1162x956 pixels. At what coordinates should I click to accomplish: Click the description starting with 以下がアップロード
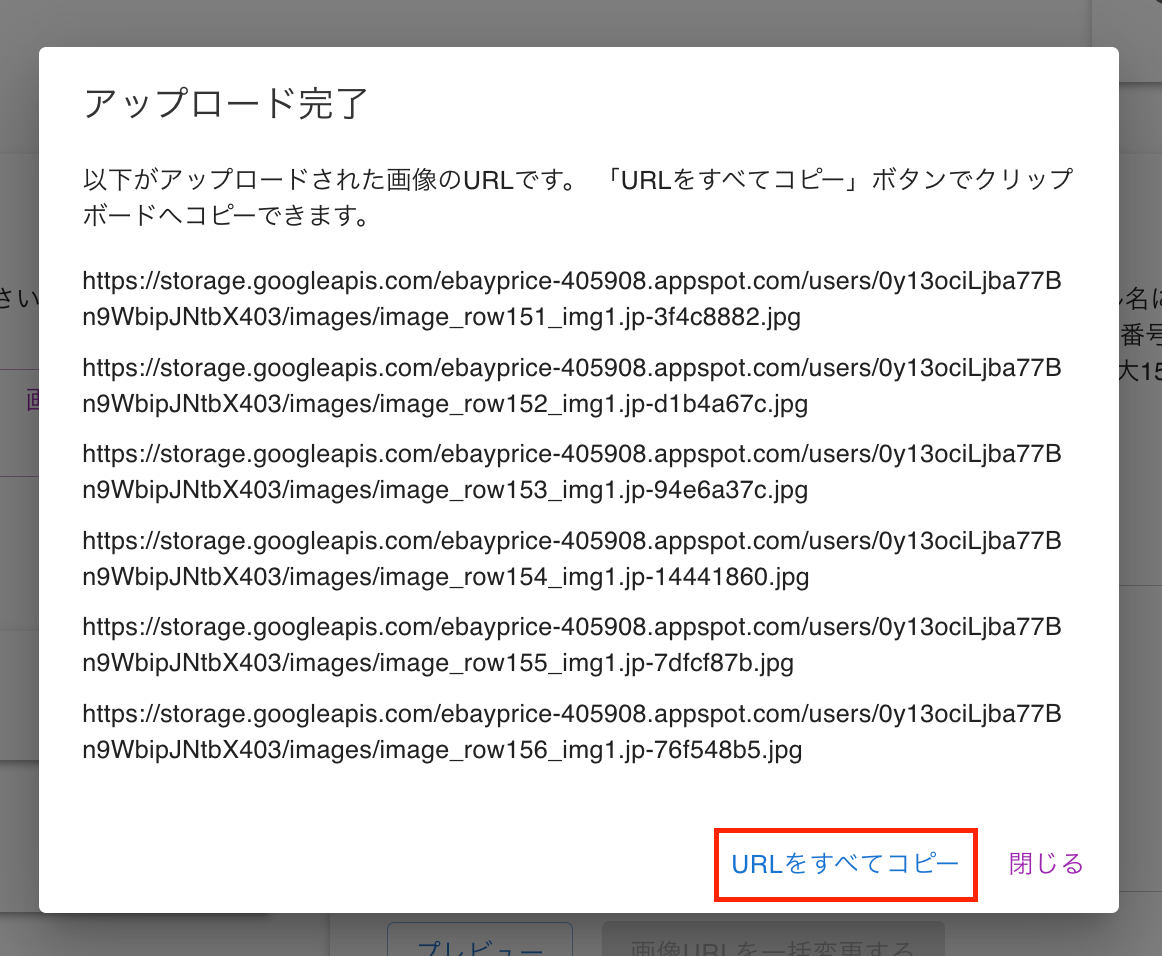coord(300,181)
